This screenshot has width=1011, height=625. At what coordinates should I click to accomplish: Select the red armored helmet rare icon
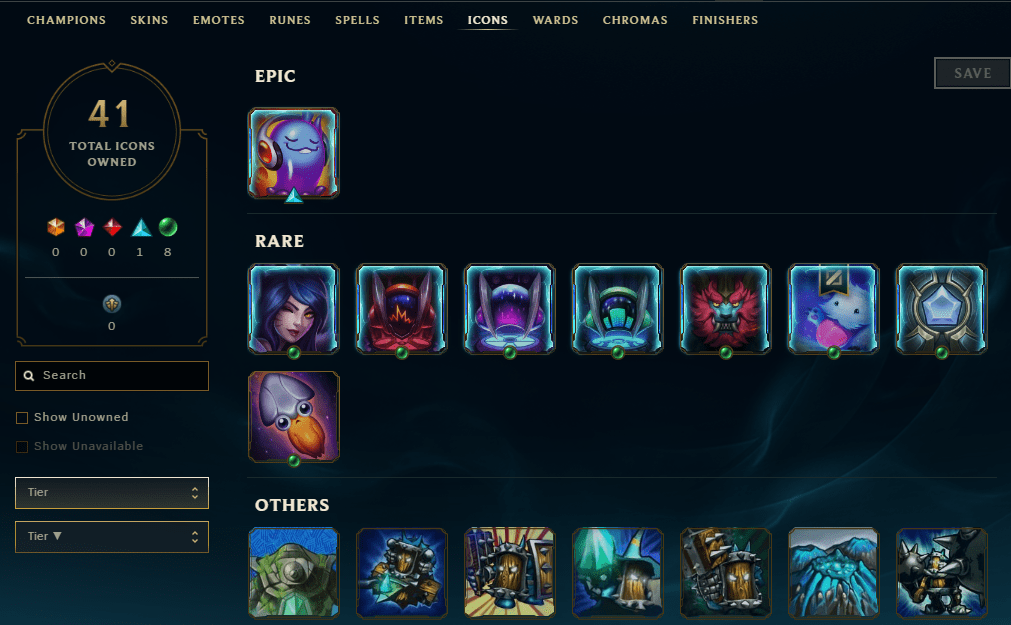coord(402,308)
